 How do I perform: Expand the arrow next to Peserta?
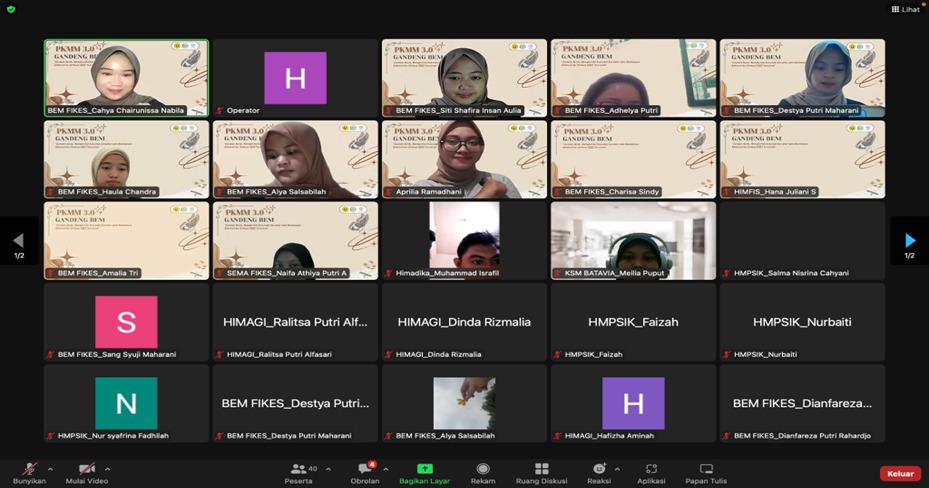click(327, 468)
